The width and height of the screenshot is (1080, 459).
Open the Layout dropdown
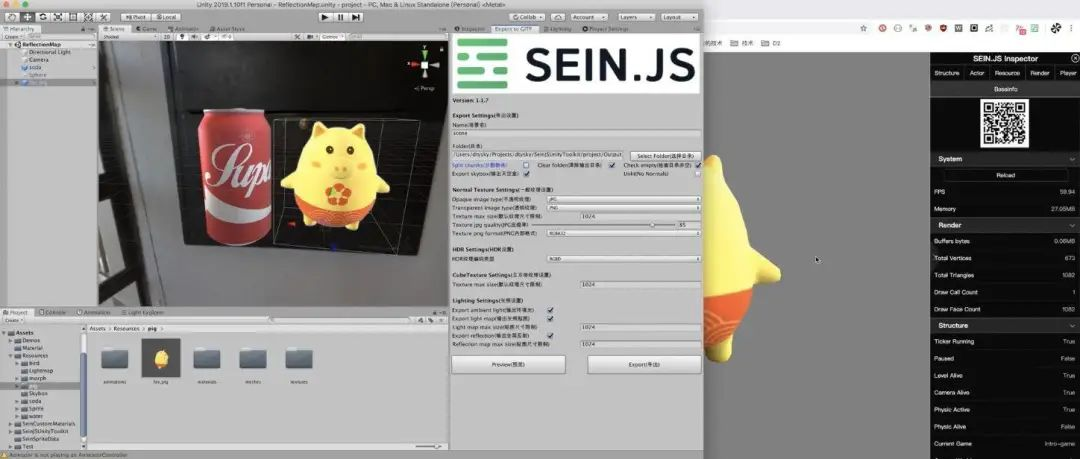point(679,17)
